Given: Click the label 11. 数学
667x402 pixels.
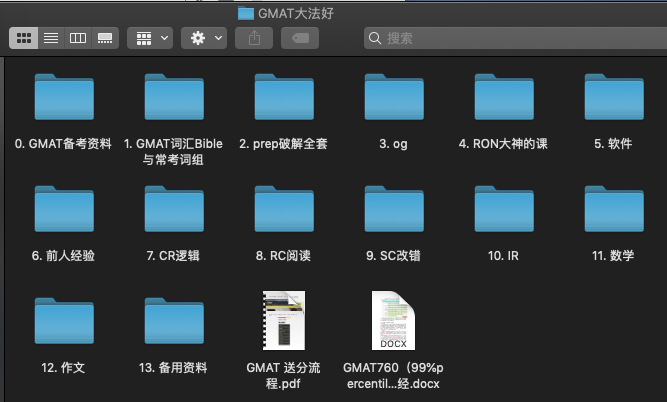Looking at the screenshot, I should coord(613,256).
